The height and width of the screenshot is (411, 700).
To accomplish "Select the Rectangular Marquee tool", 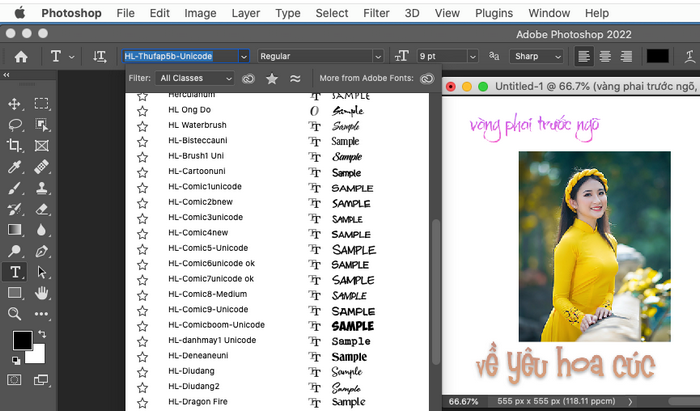I will [x=42, y=104].
